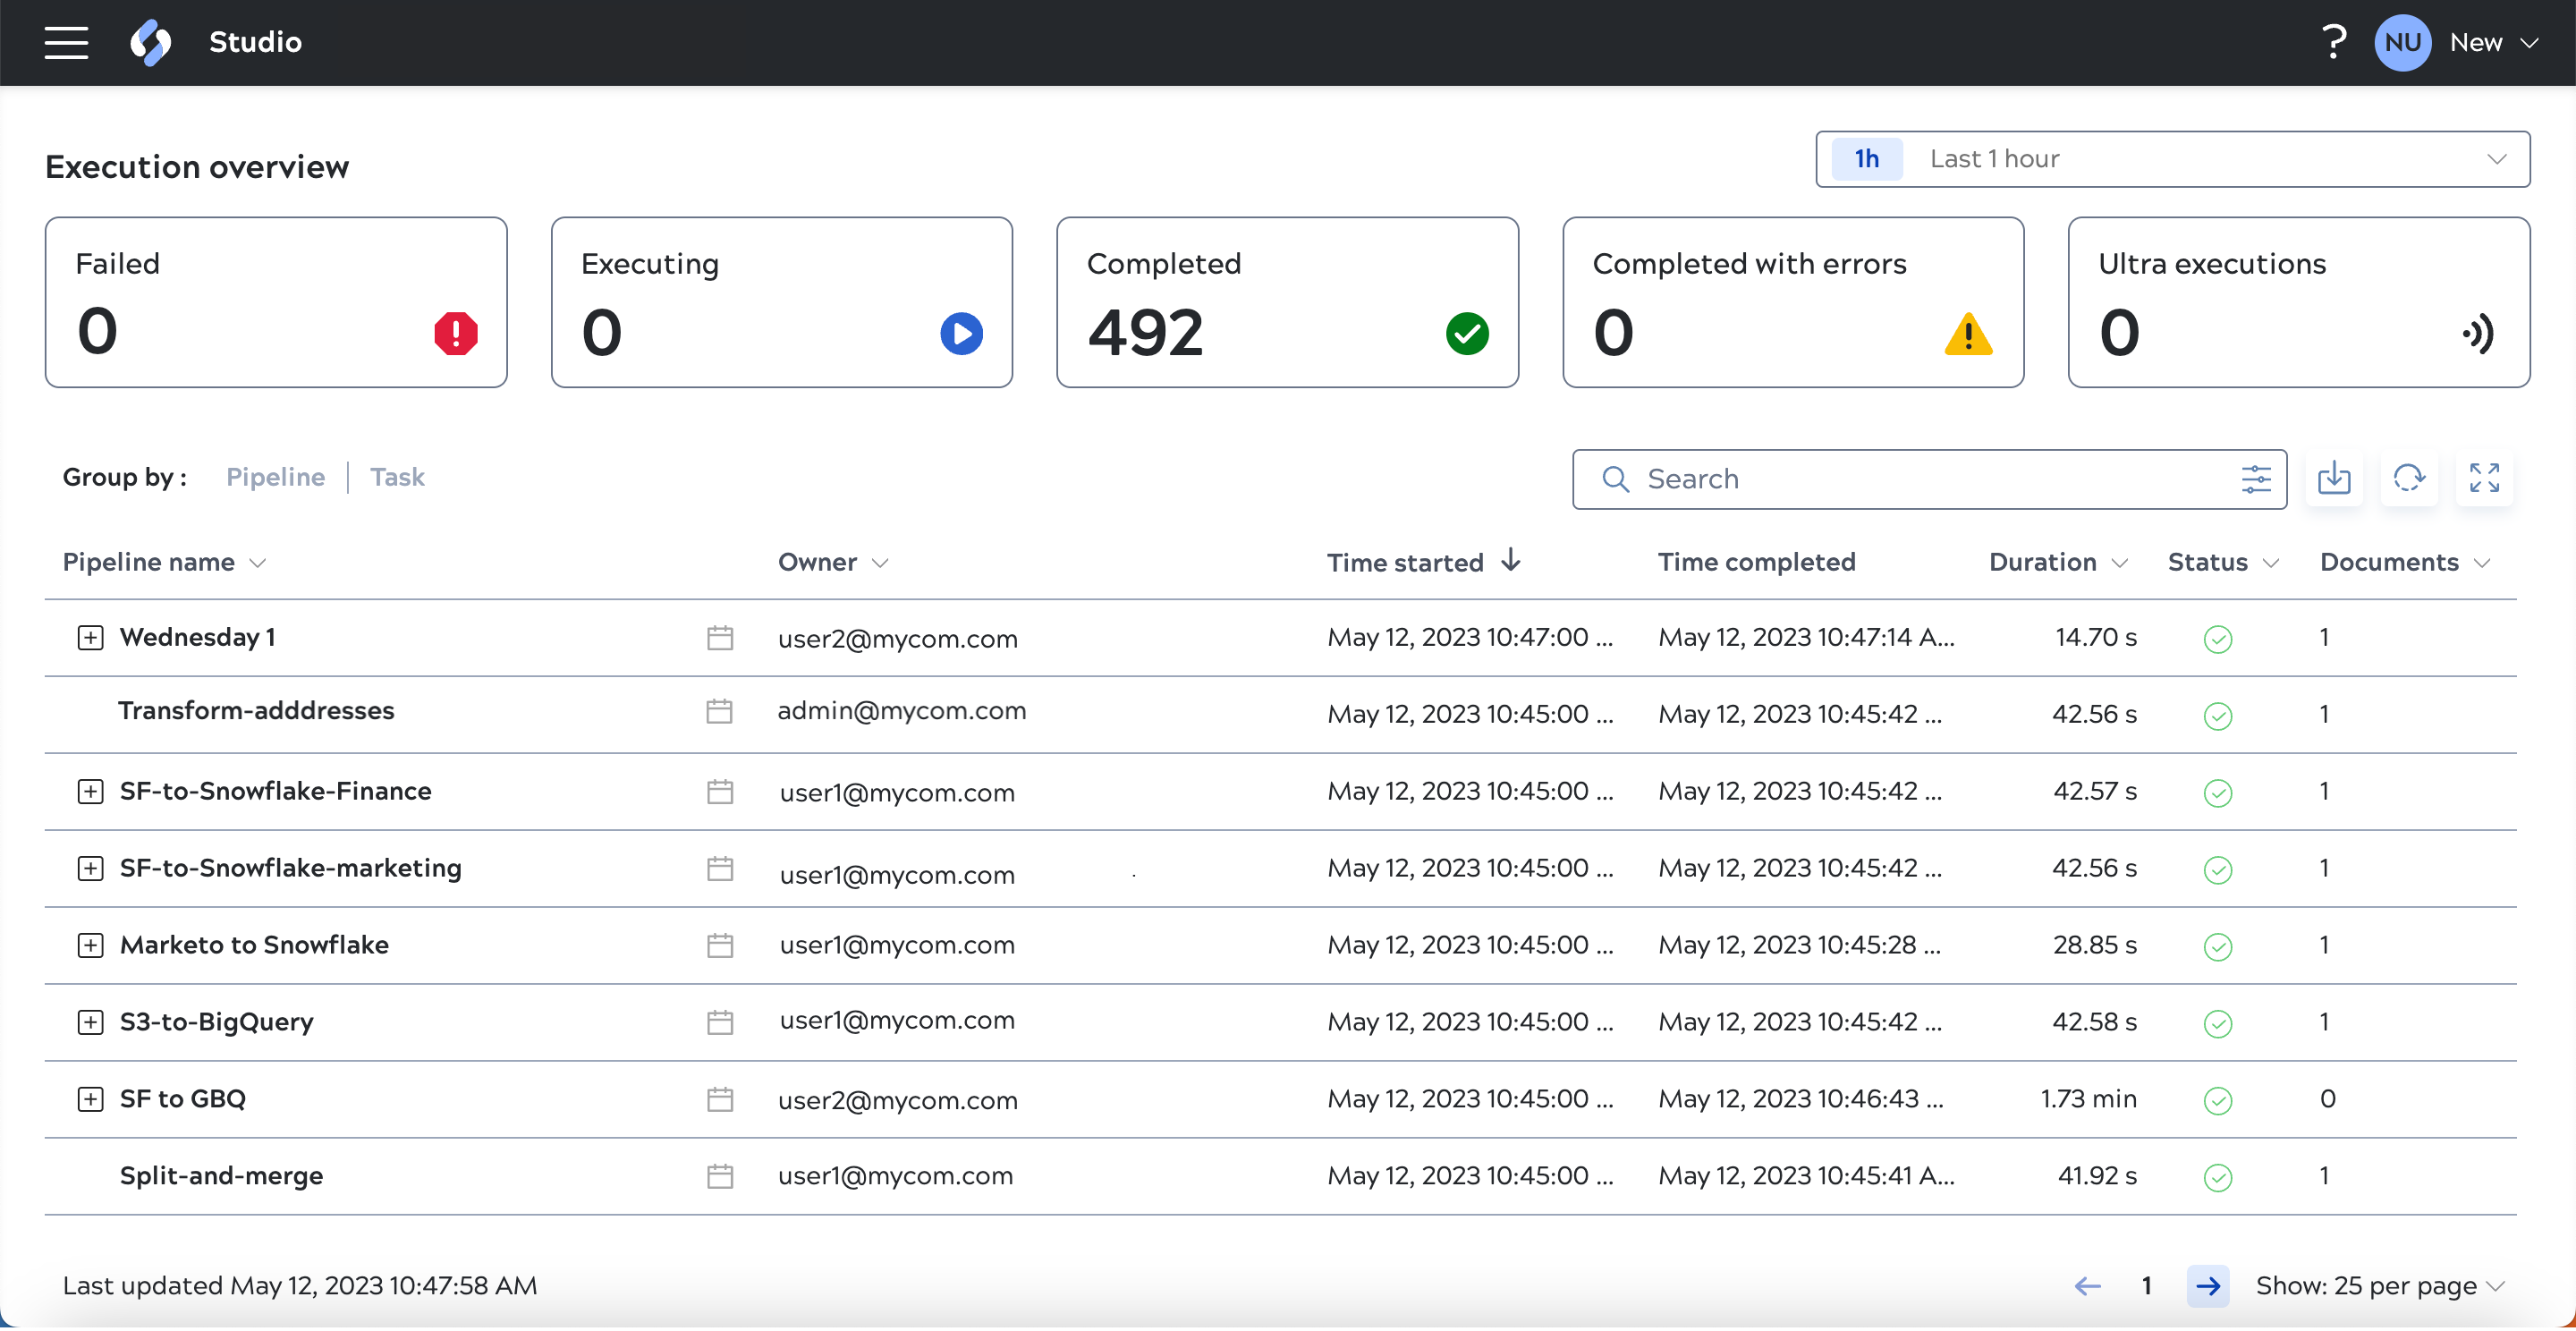
Task: Go to the next page arrow
Action: coord(2207,1285)
